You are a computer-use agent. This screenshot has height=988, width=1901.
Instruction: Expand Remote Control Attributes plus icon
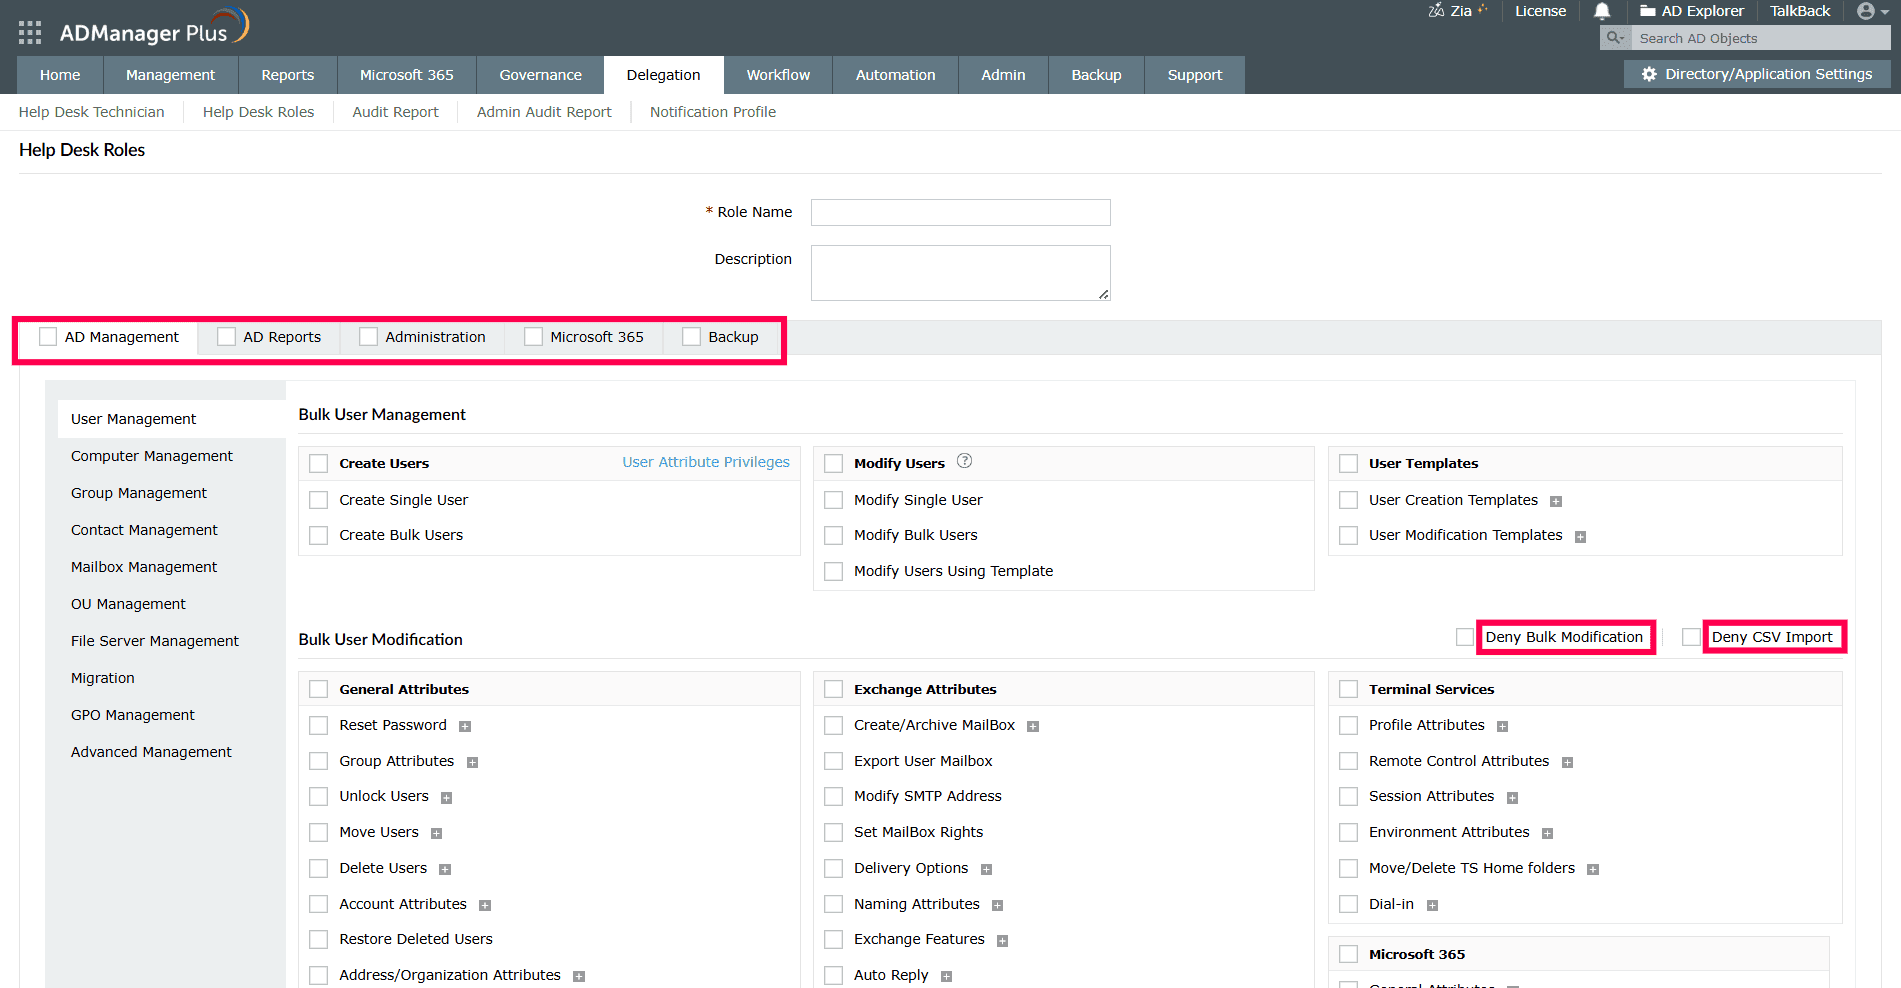(1568, 763)
